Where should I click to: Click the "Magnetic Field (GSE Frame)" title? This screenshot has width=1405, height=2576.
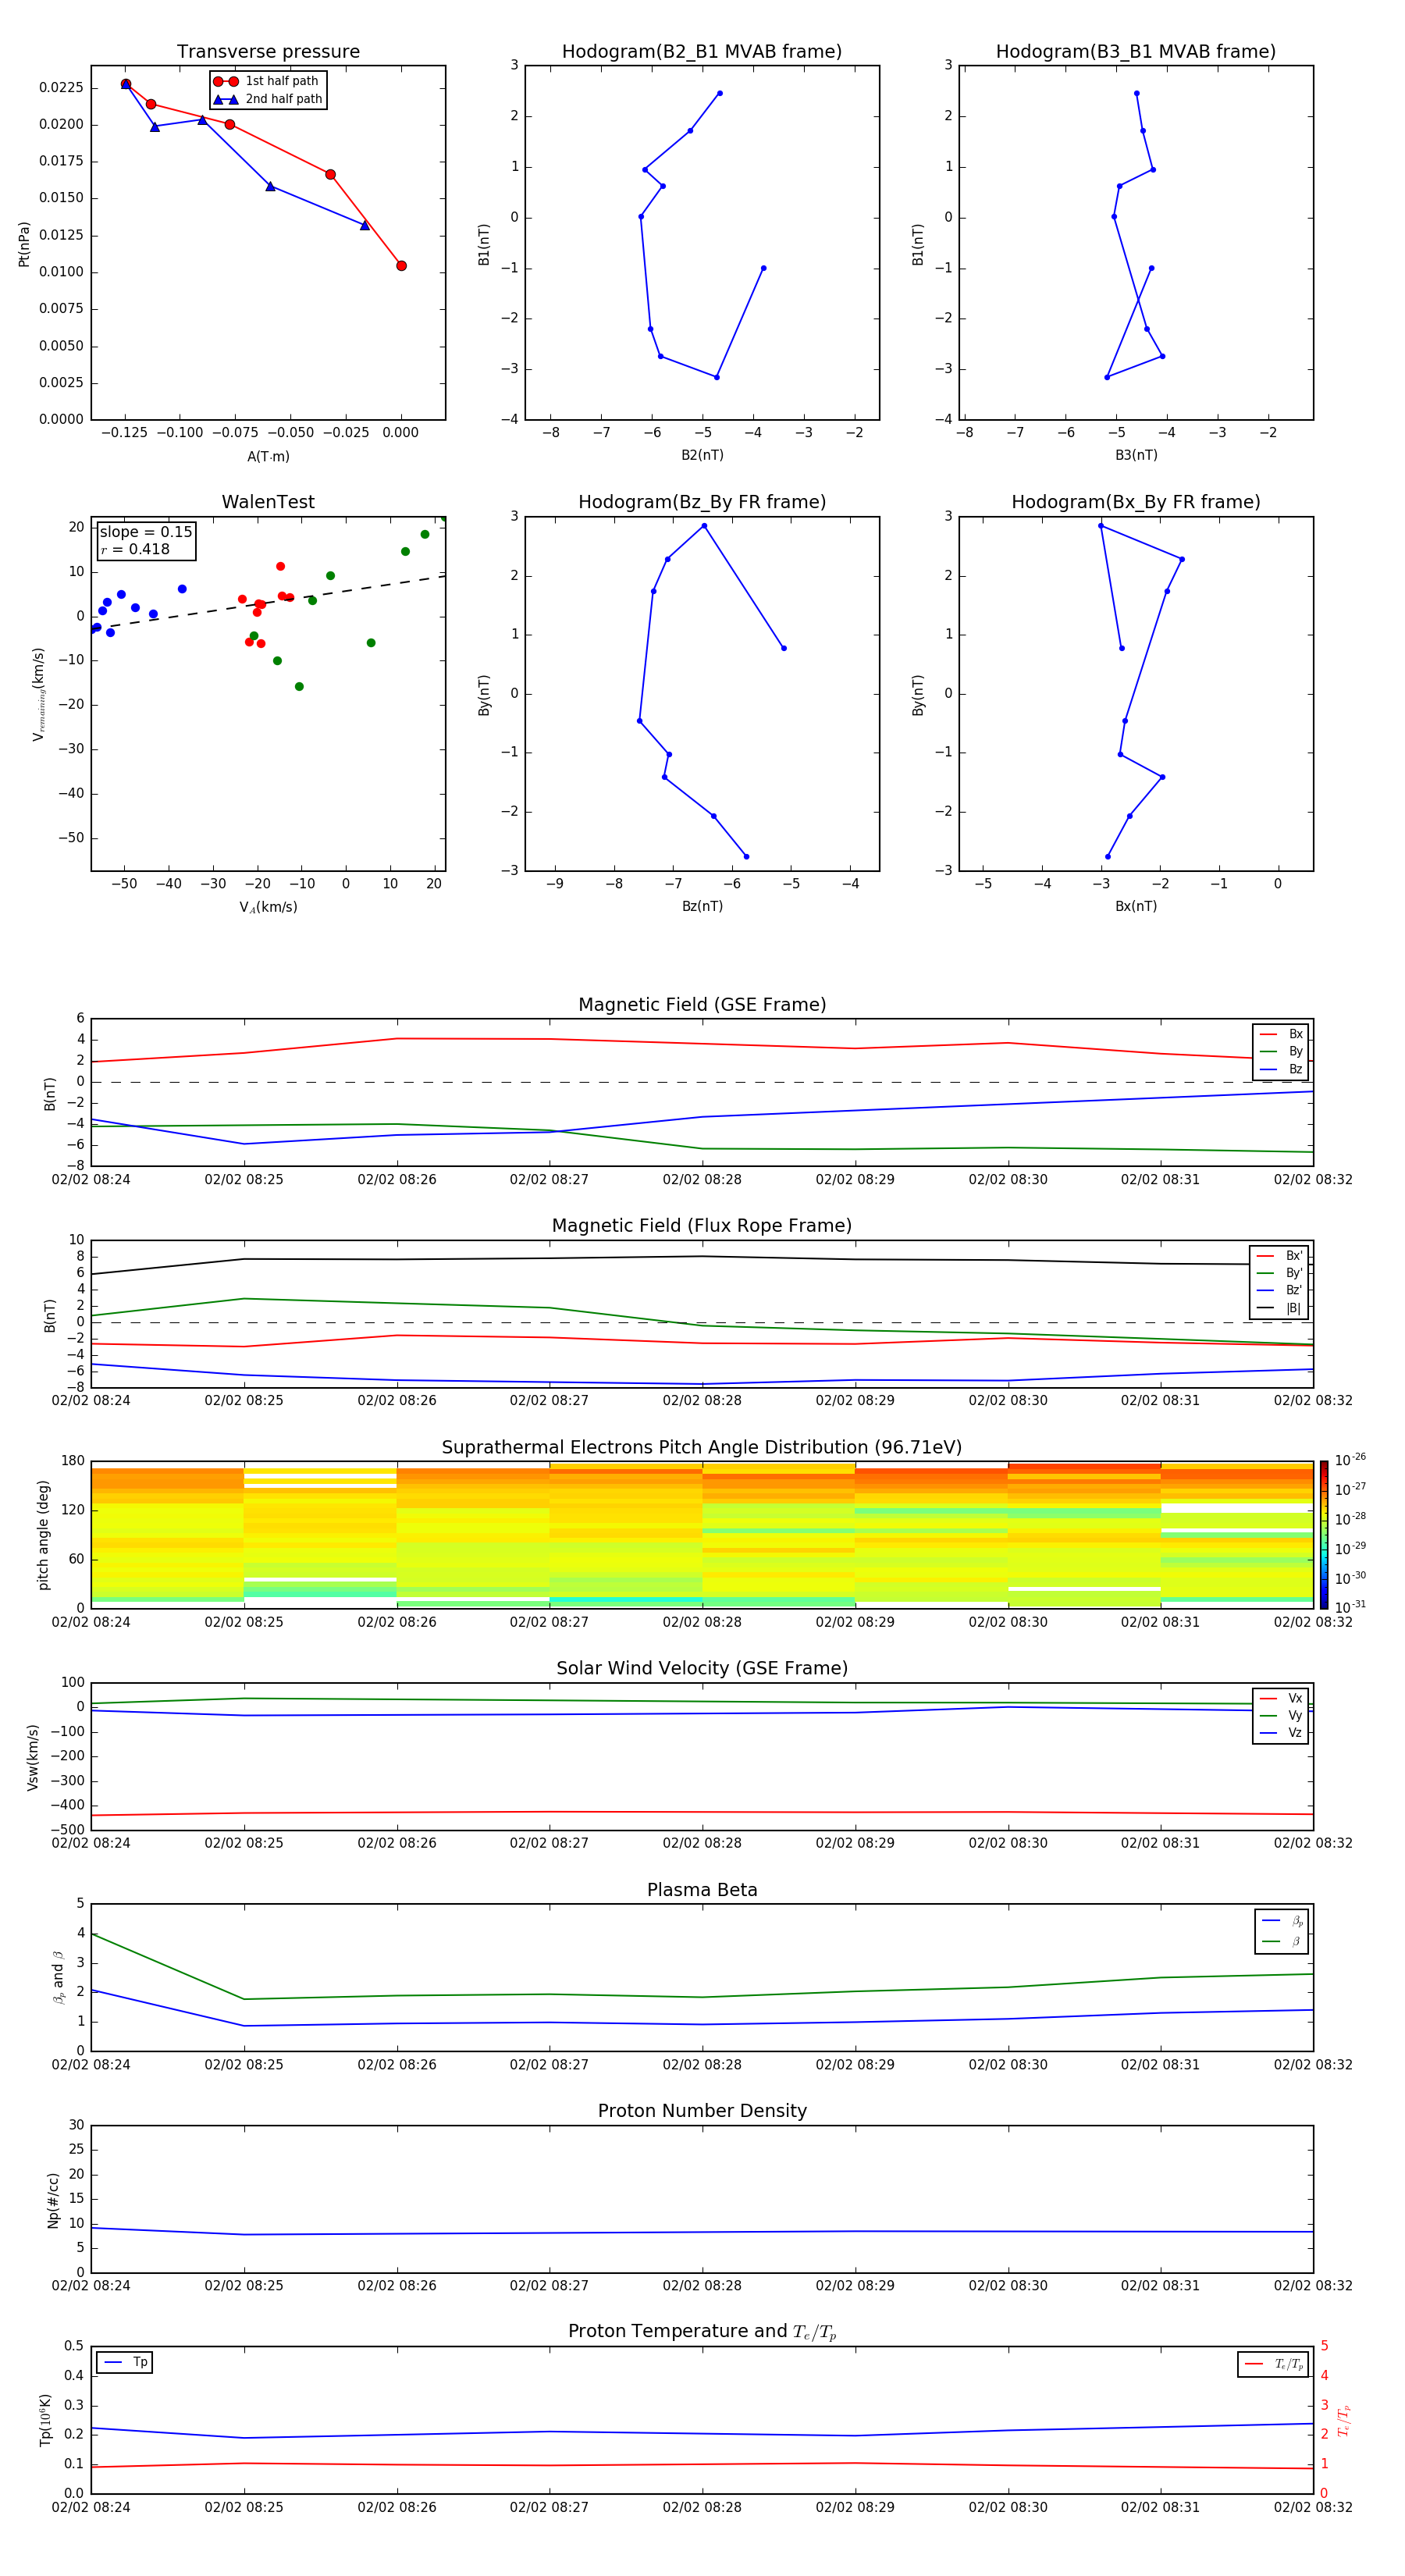(x=702, y=1005)
